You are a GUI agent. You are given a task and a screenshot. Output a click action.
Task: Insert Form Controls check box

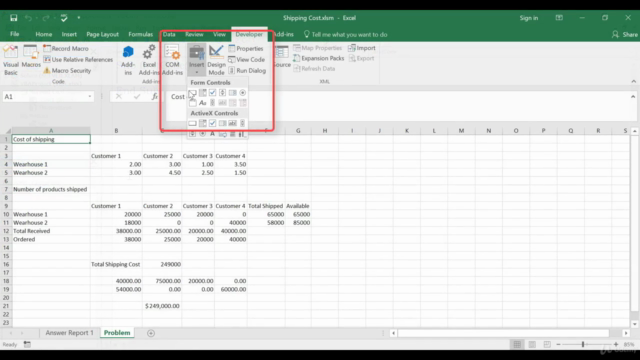pyautogui.click(x=212, y=93)
